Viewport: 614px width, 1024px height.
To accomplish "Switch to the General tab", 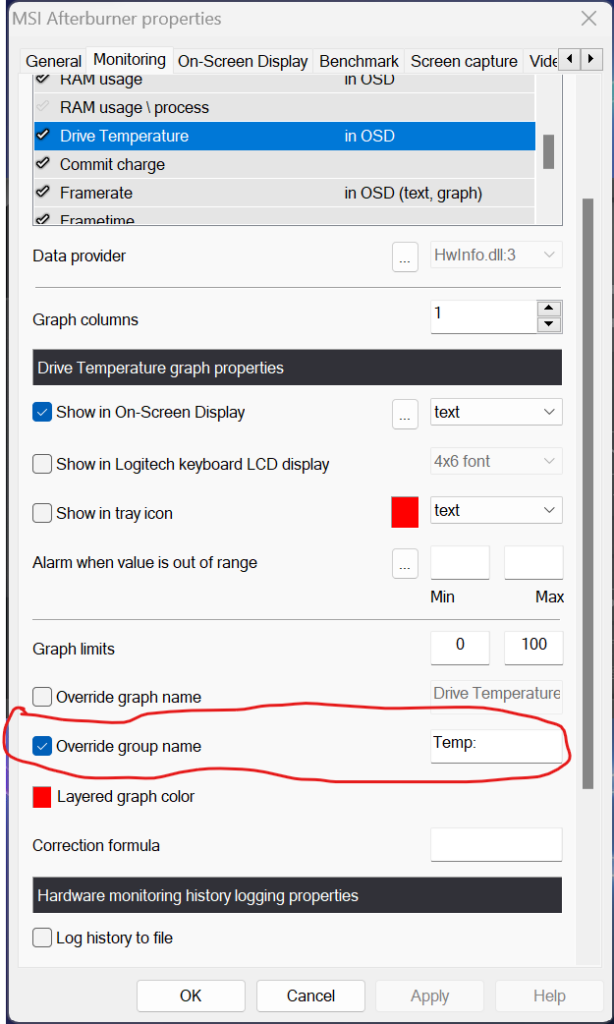I will click(x=54, y=61).
